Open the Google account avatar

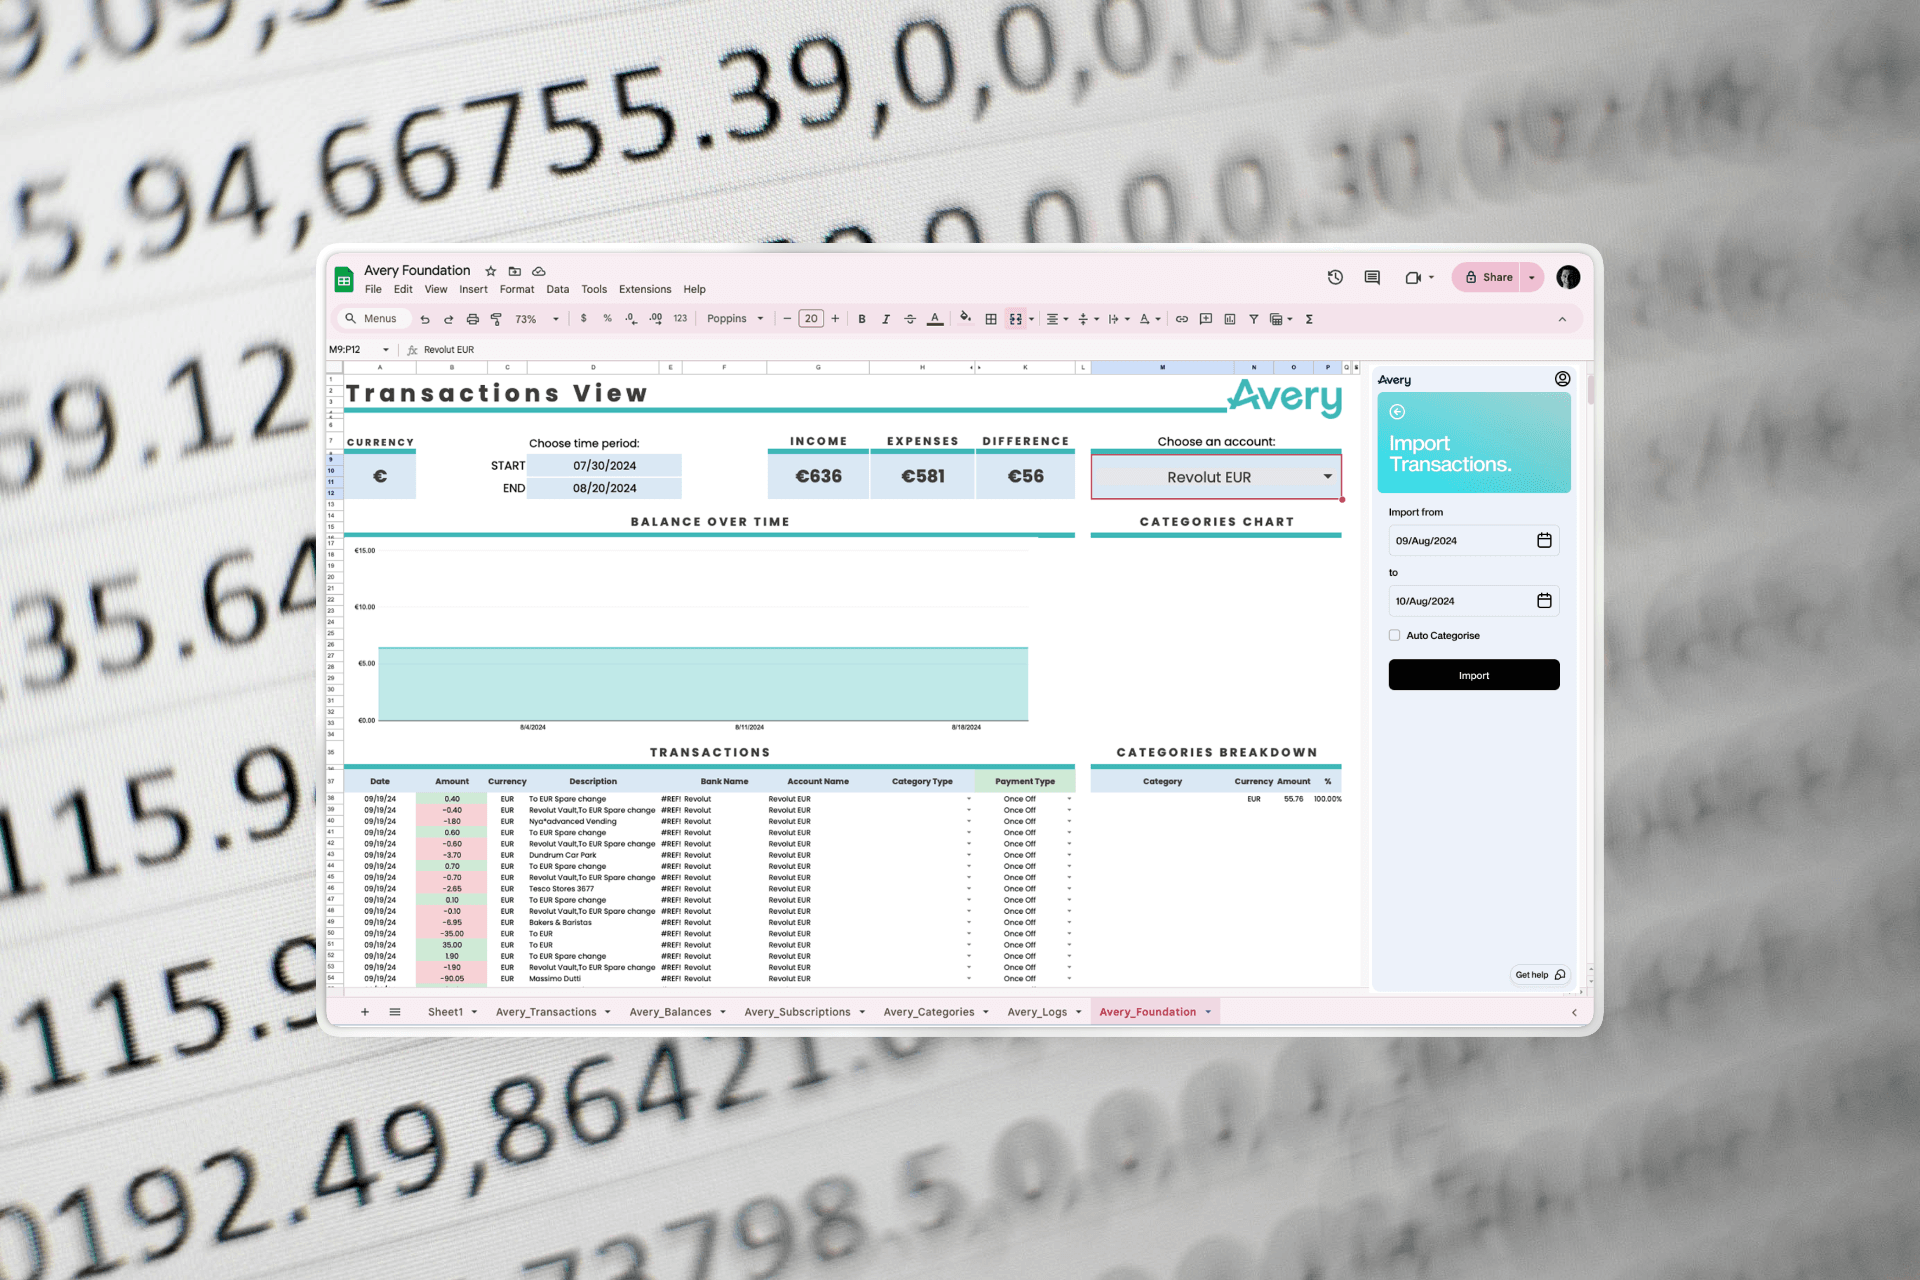tap(1568, 277)
